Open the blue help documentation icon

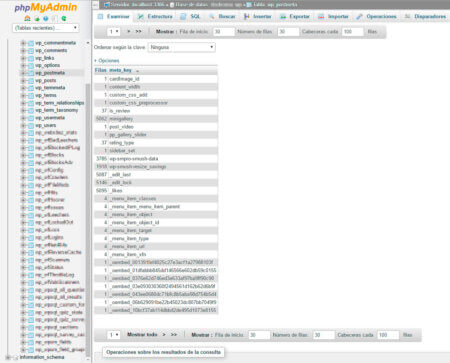(x=46, y=19)
